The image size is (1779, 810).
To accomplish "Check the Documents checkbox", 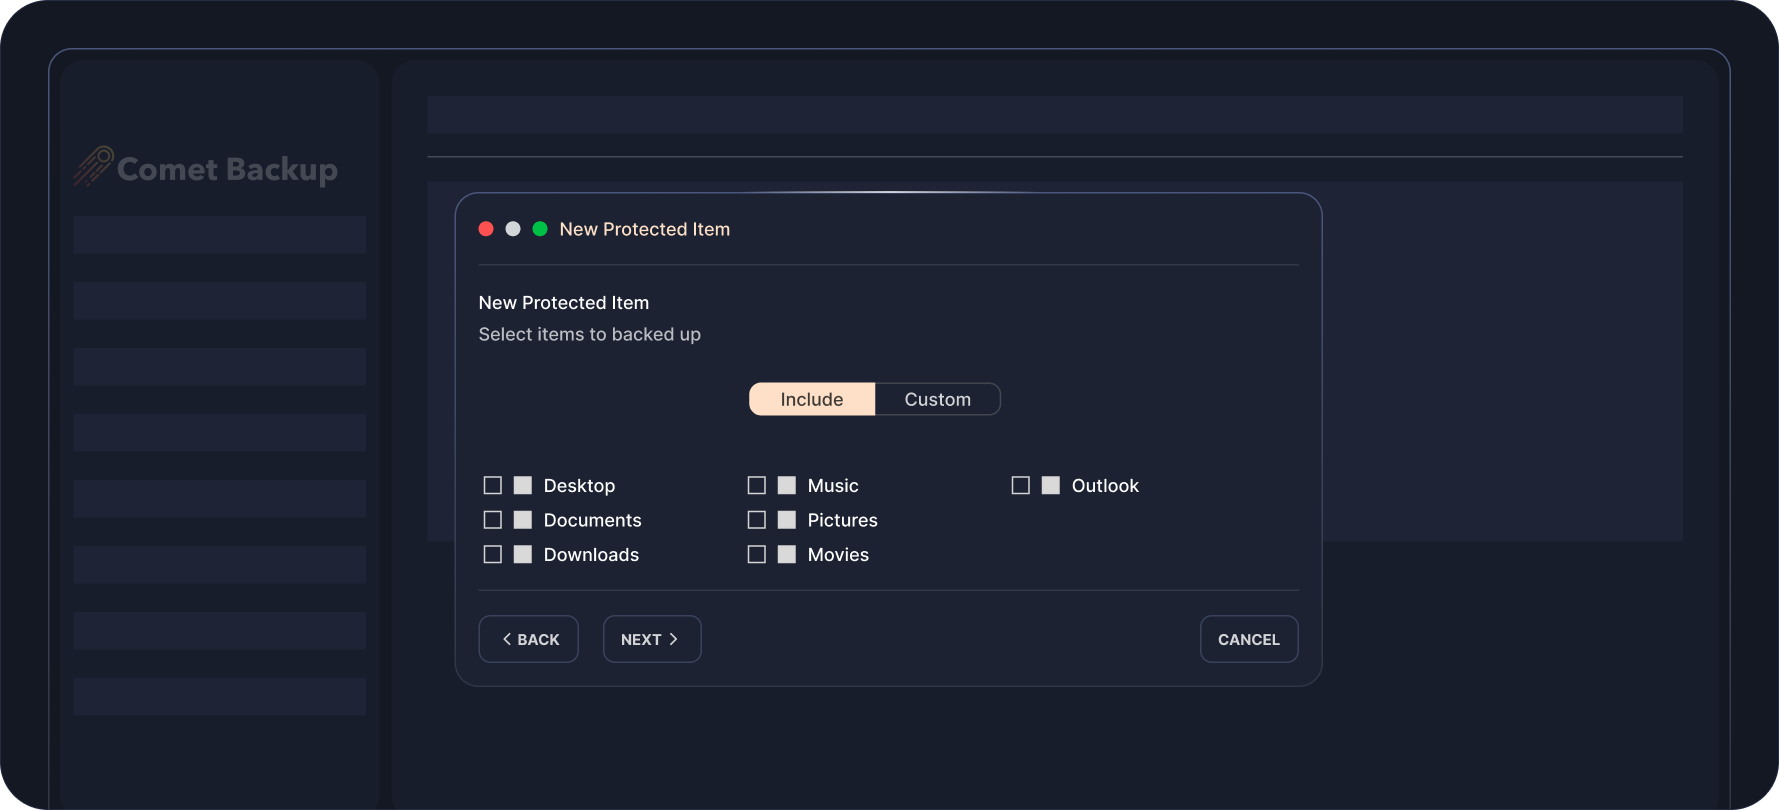I will [493, 520].
